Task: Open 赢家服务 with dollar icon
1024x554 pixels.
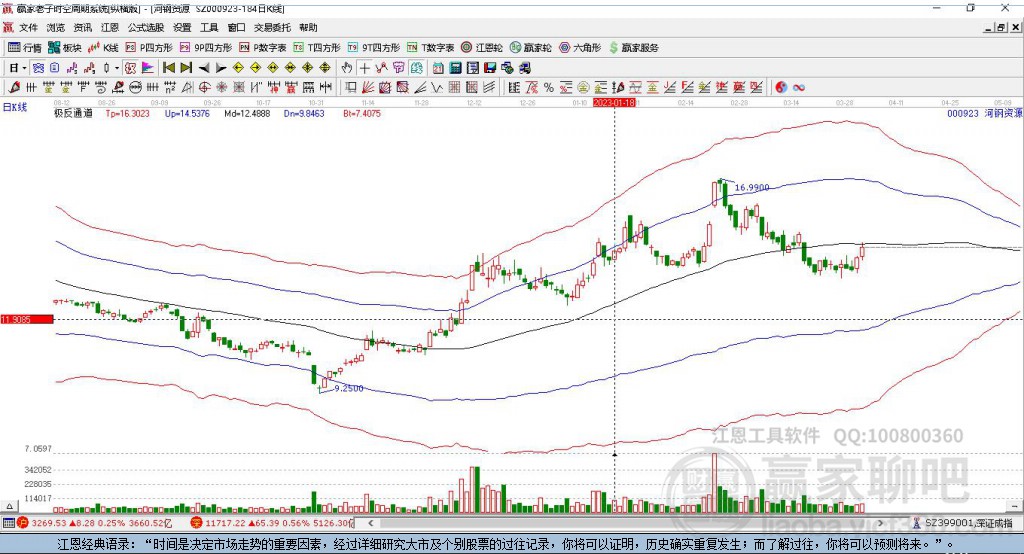Action: coord(633,48)
